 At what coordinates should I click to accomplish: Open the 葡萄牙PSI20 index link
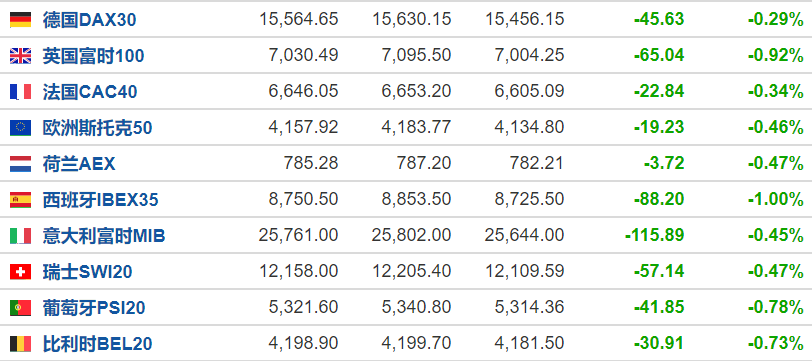tap(94, 308)
